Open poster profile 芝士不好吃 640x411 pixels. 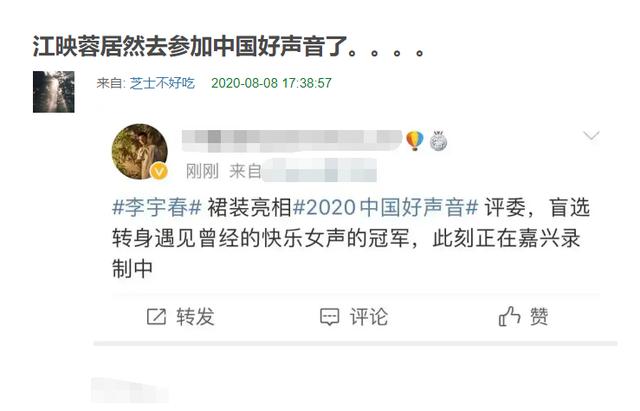pos(162,83)
